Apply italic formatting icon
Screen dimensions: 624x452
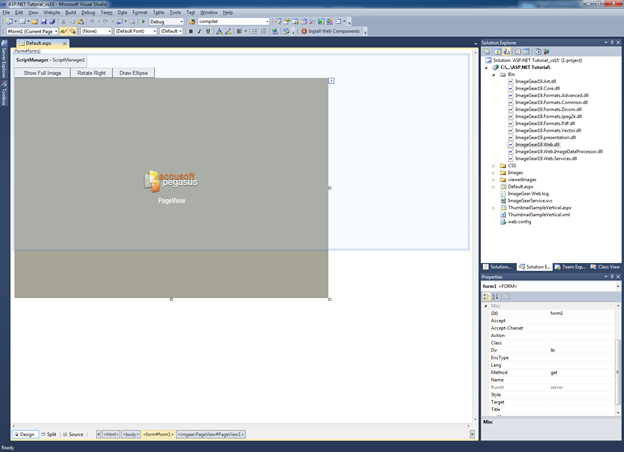click(x=199, y=31)
